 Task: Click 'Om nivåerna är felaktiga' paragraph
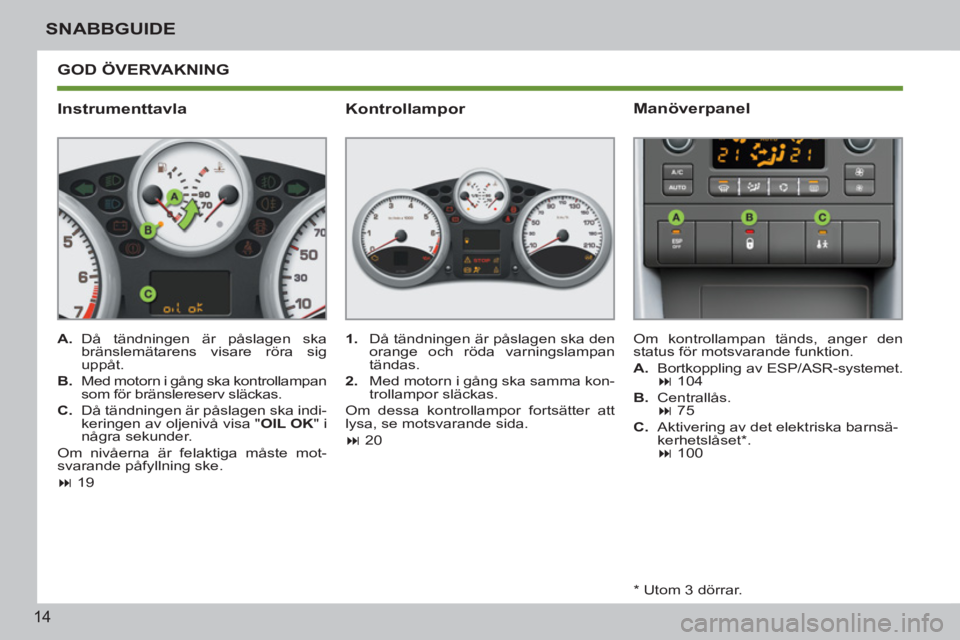point(192,459)
